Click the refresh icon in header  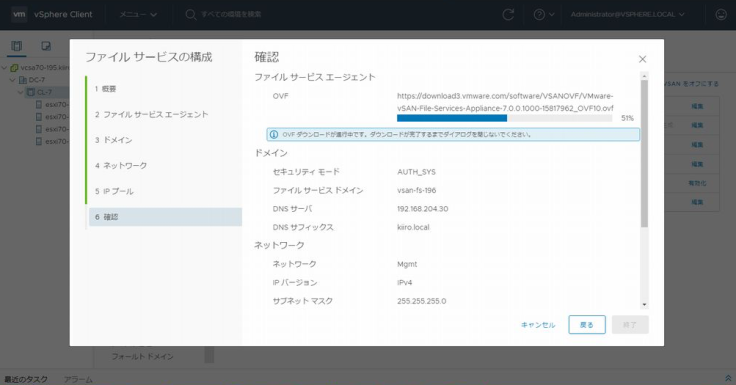coord(508,15)
